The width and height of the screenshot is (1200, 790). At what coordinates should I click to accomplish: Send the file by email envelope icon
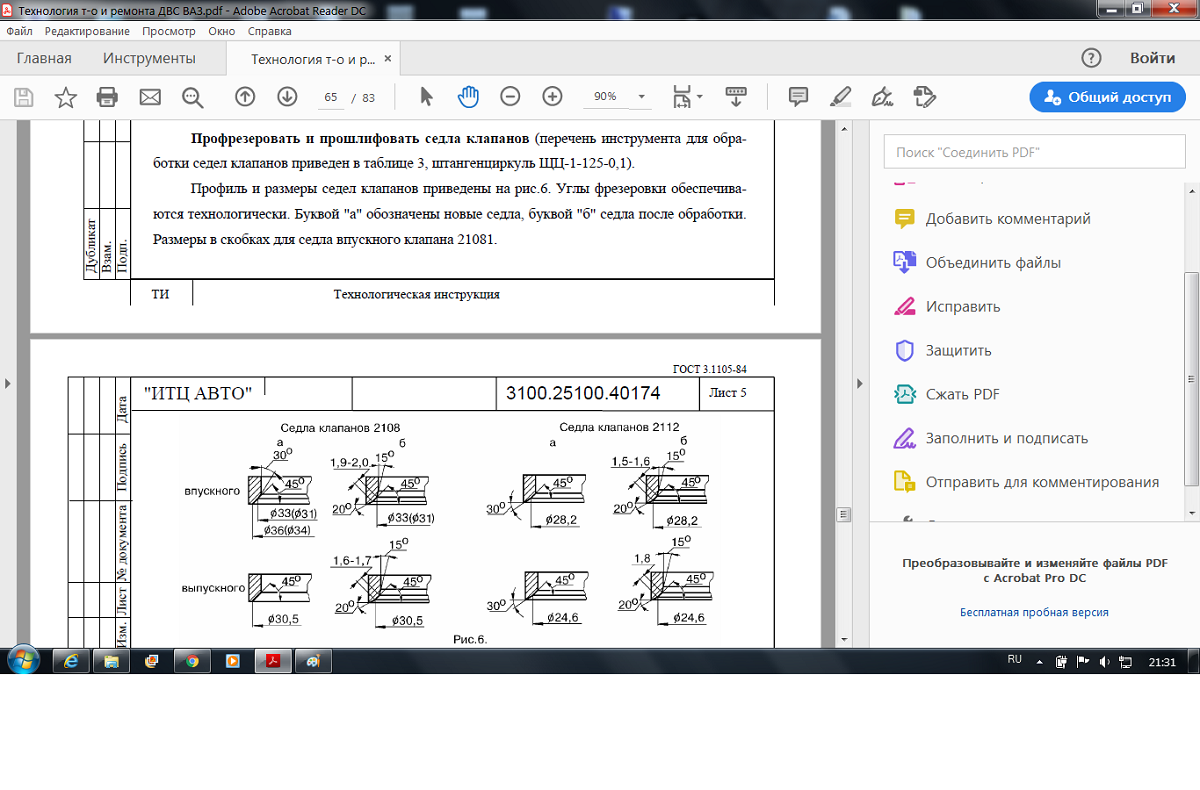(150, 97)
